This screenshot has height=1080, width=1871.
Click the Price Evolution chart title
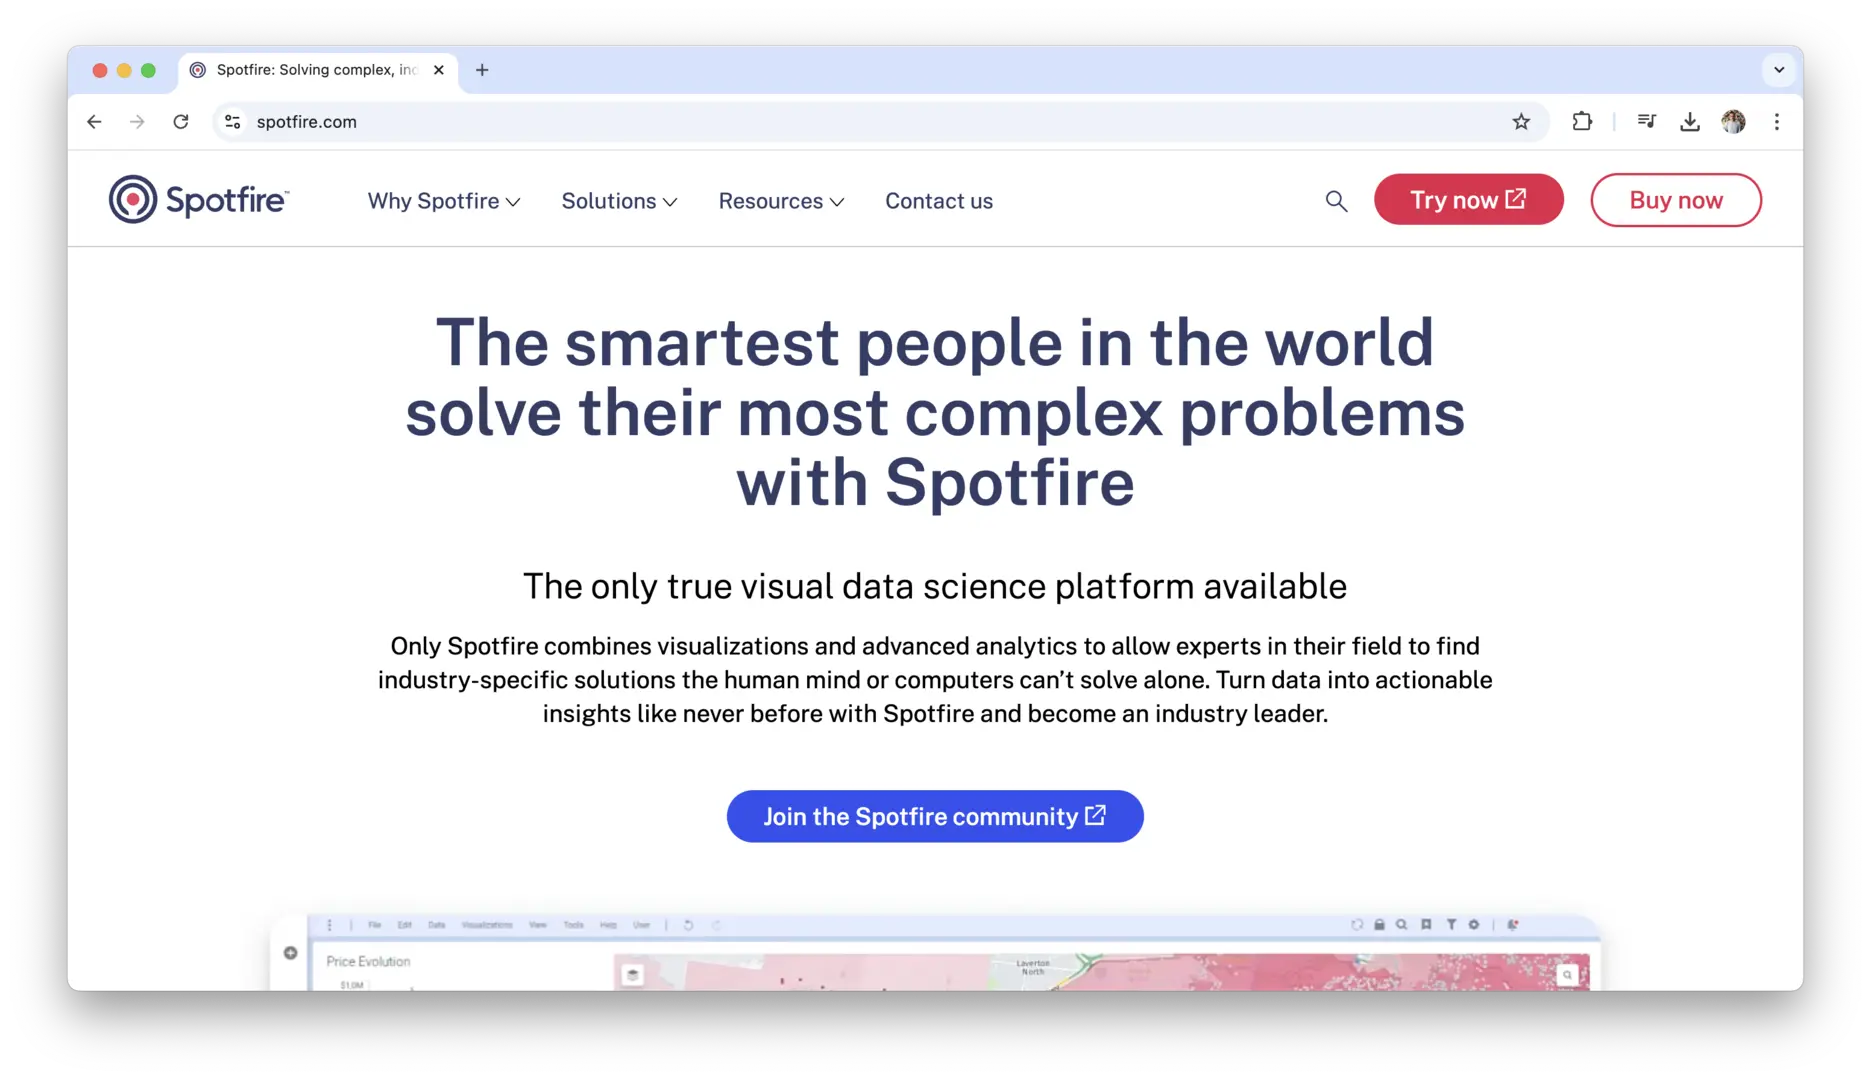pyautogui.click(x=368, y=961)
